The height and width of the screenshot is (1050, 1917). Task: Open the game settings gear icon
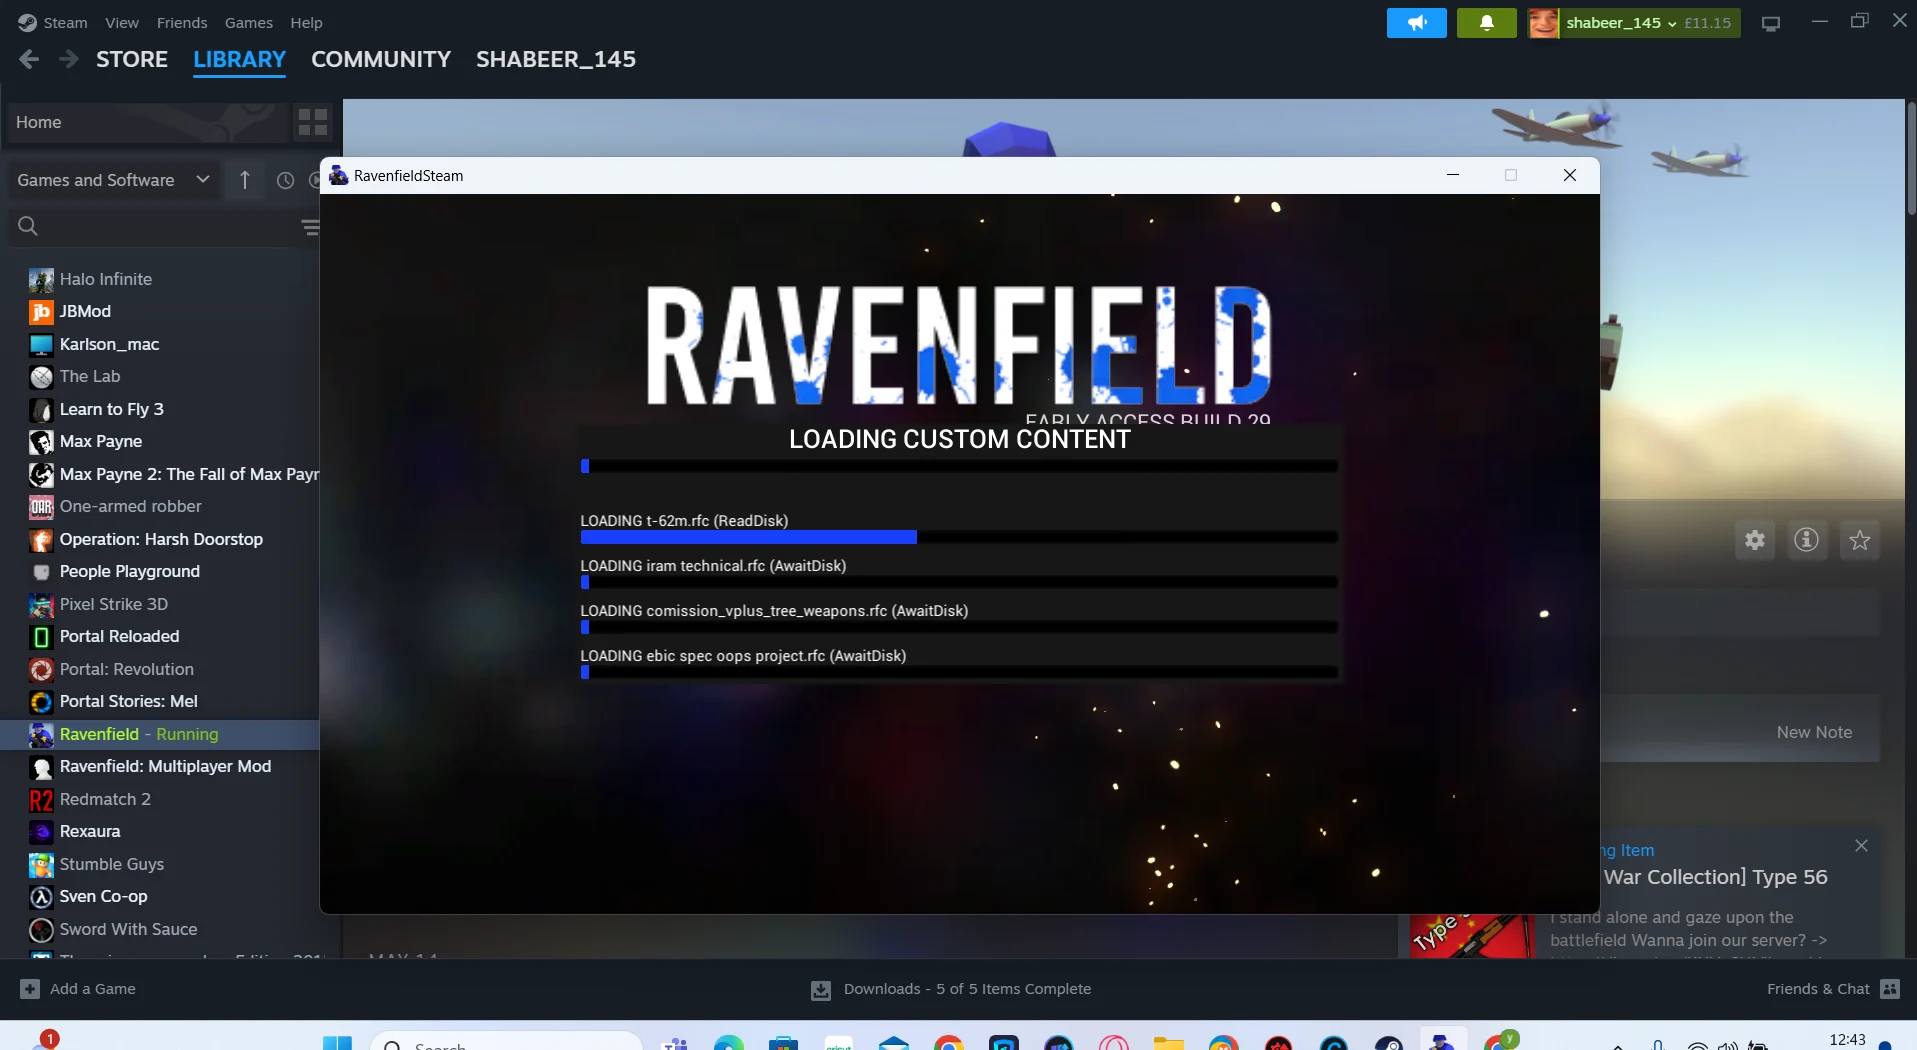1755,540
